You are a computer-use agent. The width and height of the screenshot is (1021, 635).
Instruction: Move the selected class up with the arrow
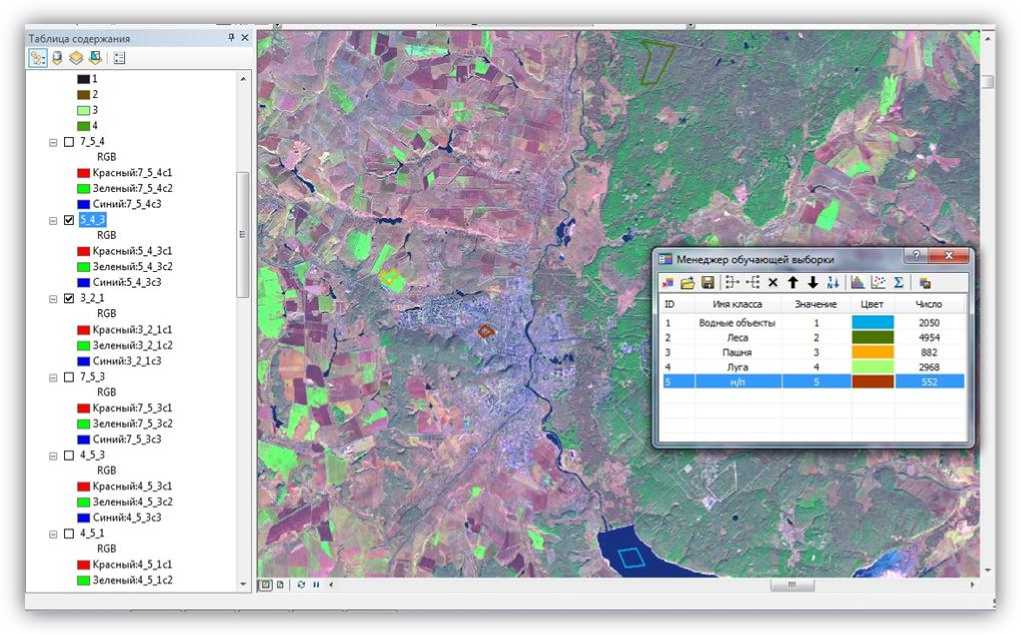792,283
